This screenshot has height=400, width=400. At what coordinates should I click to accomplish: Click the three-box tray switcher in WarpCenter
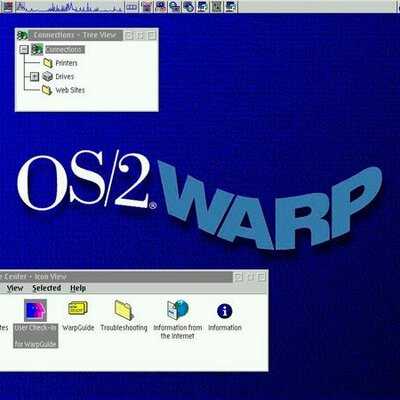131,6
